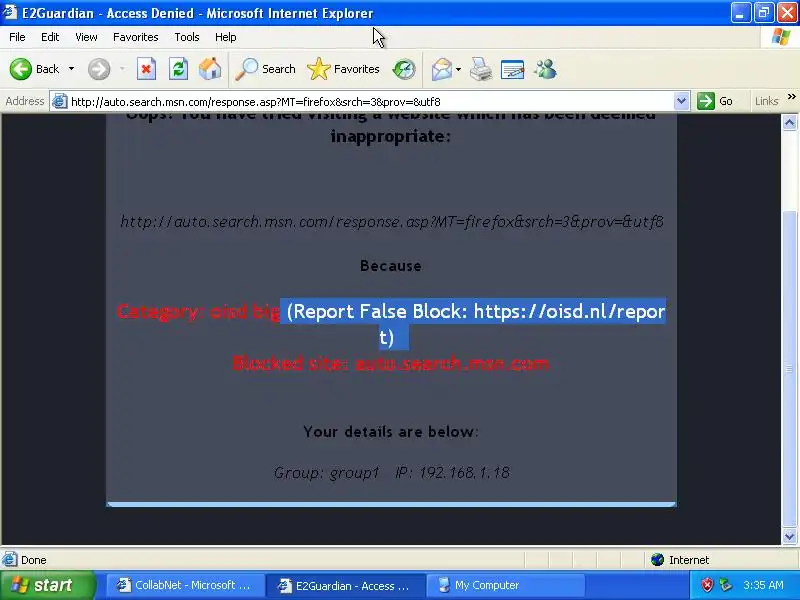800x600 pixels.
Task: Open the Help menu
Action: click(x=226, y=37)
